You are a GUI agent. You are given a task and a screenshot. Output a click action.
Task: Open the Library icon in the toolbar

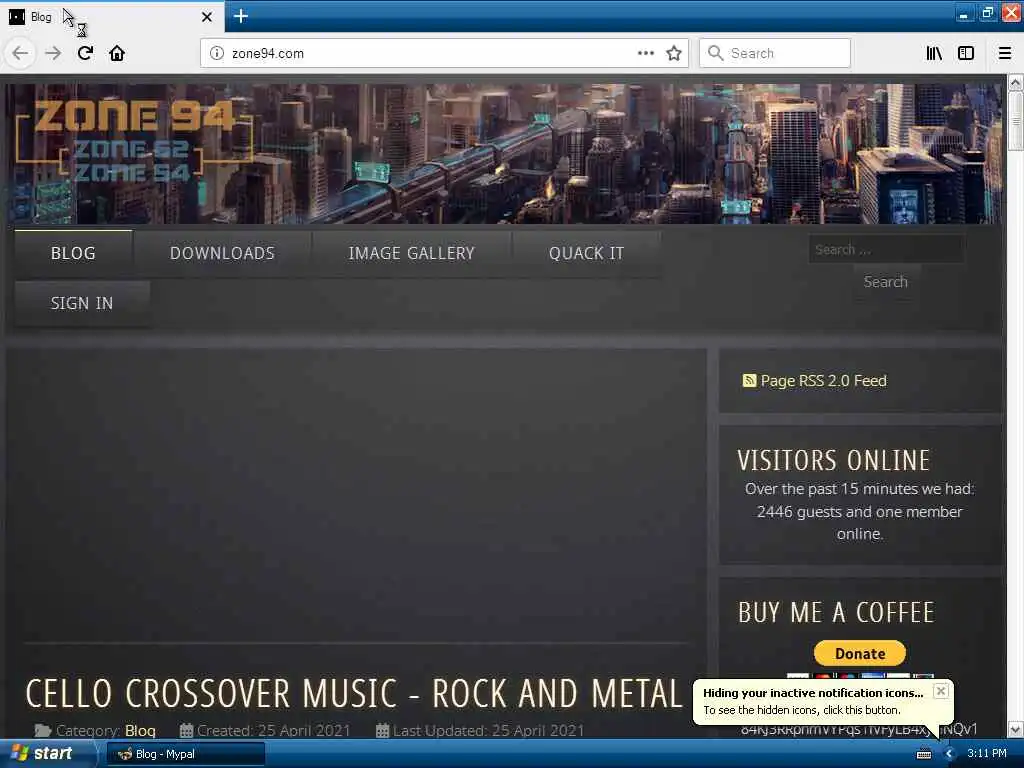click(x=934, y=53)
